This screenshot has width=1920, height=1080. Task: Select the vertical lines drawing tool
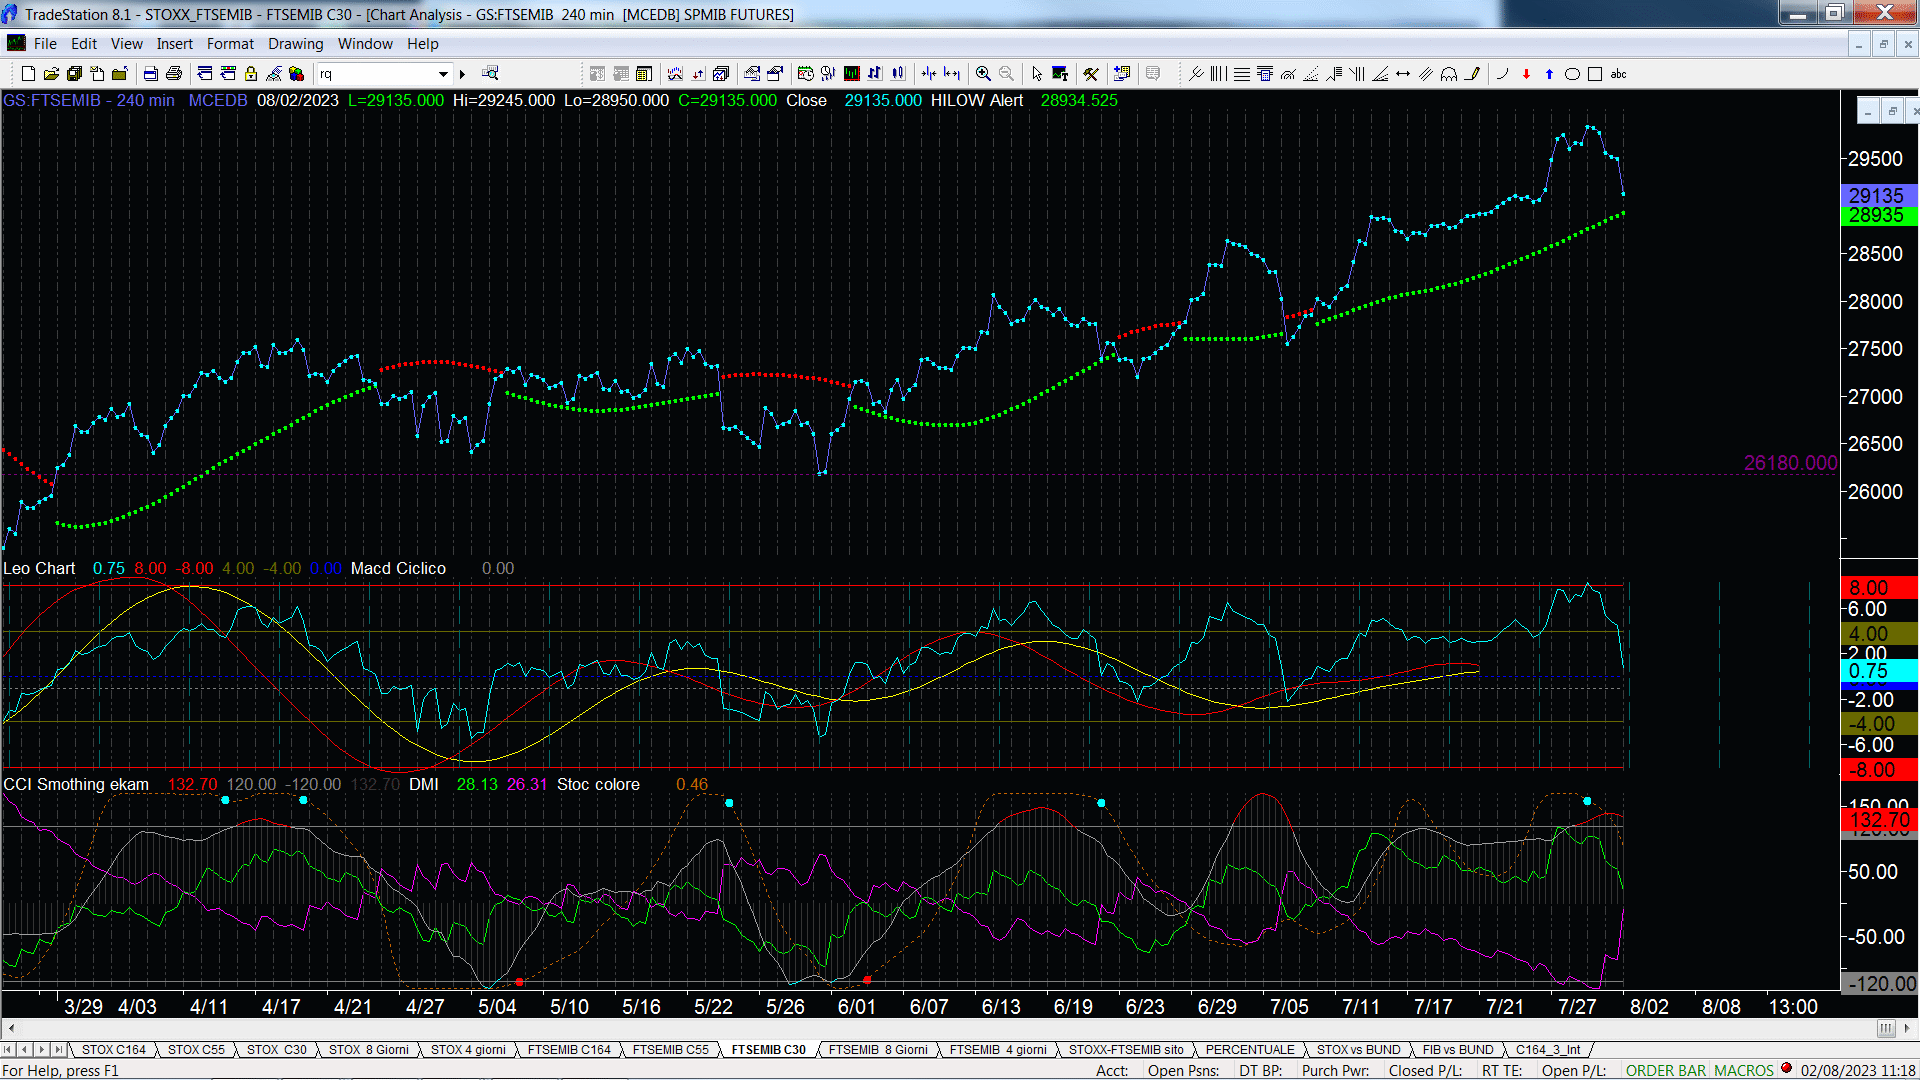tap(1218, 74)
